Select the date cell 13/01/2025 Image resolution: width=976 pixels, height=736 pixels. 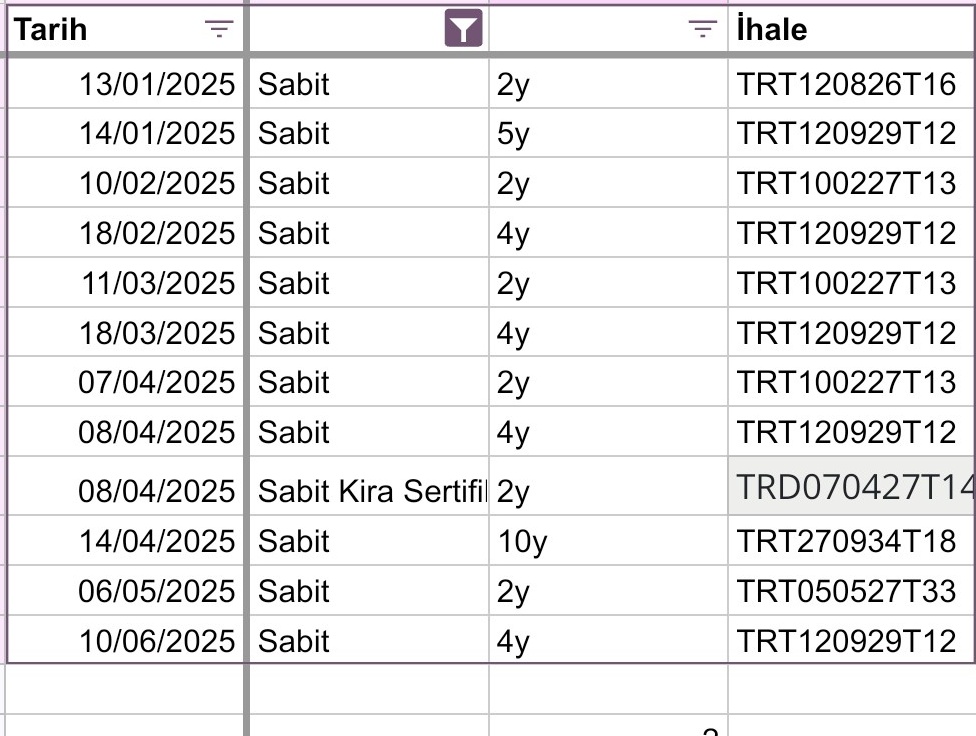(124, 83)
